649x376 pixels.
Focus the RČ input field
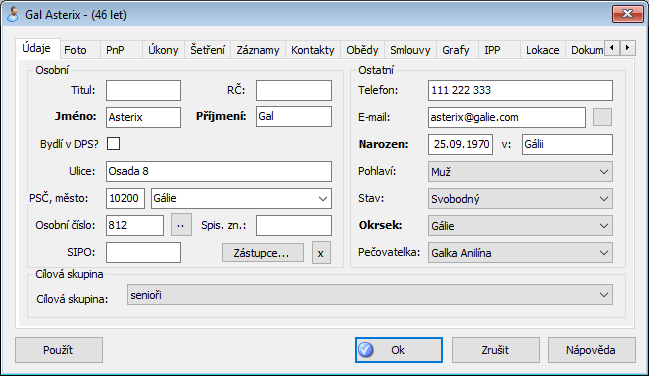tap(294, 91)
